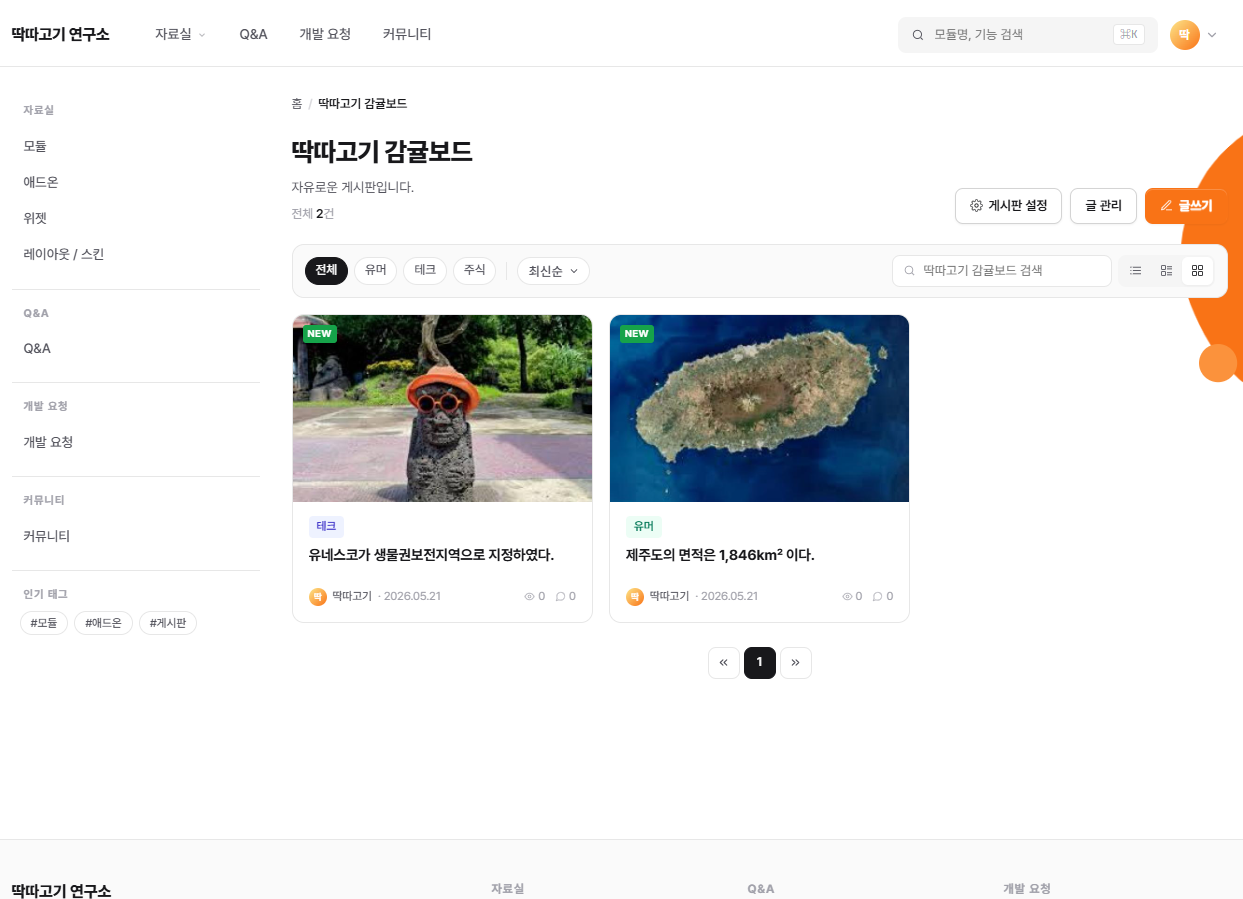Image resolution: width=1243 pixels, height=899 pixels.
Task: Select the 주식 category filter
Action: tap(474, 271)
